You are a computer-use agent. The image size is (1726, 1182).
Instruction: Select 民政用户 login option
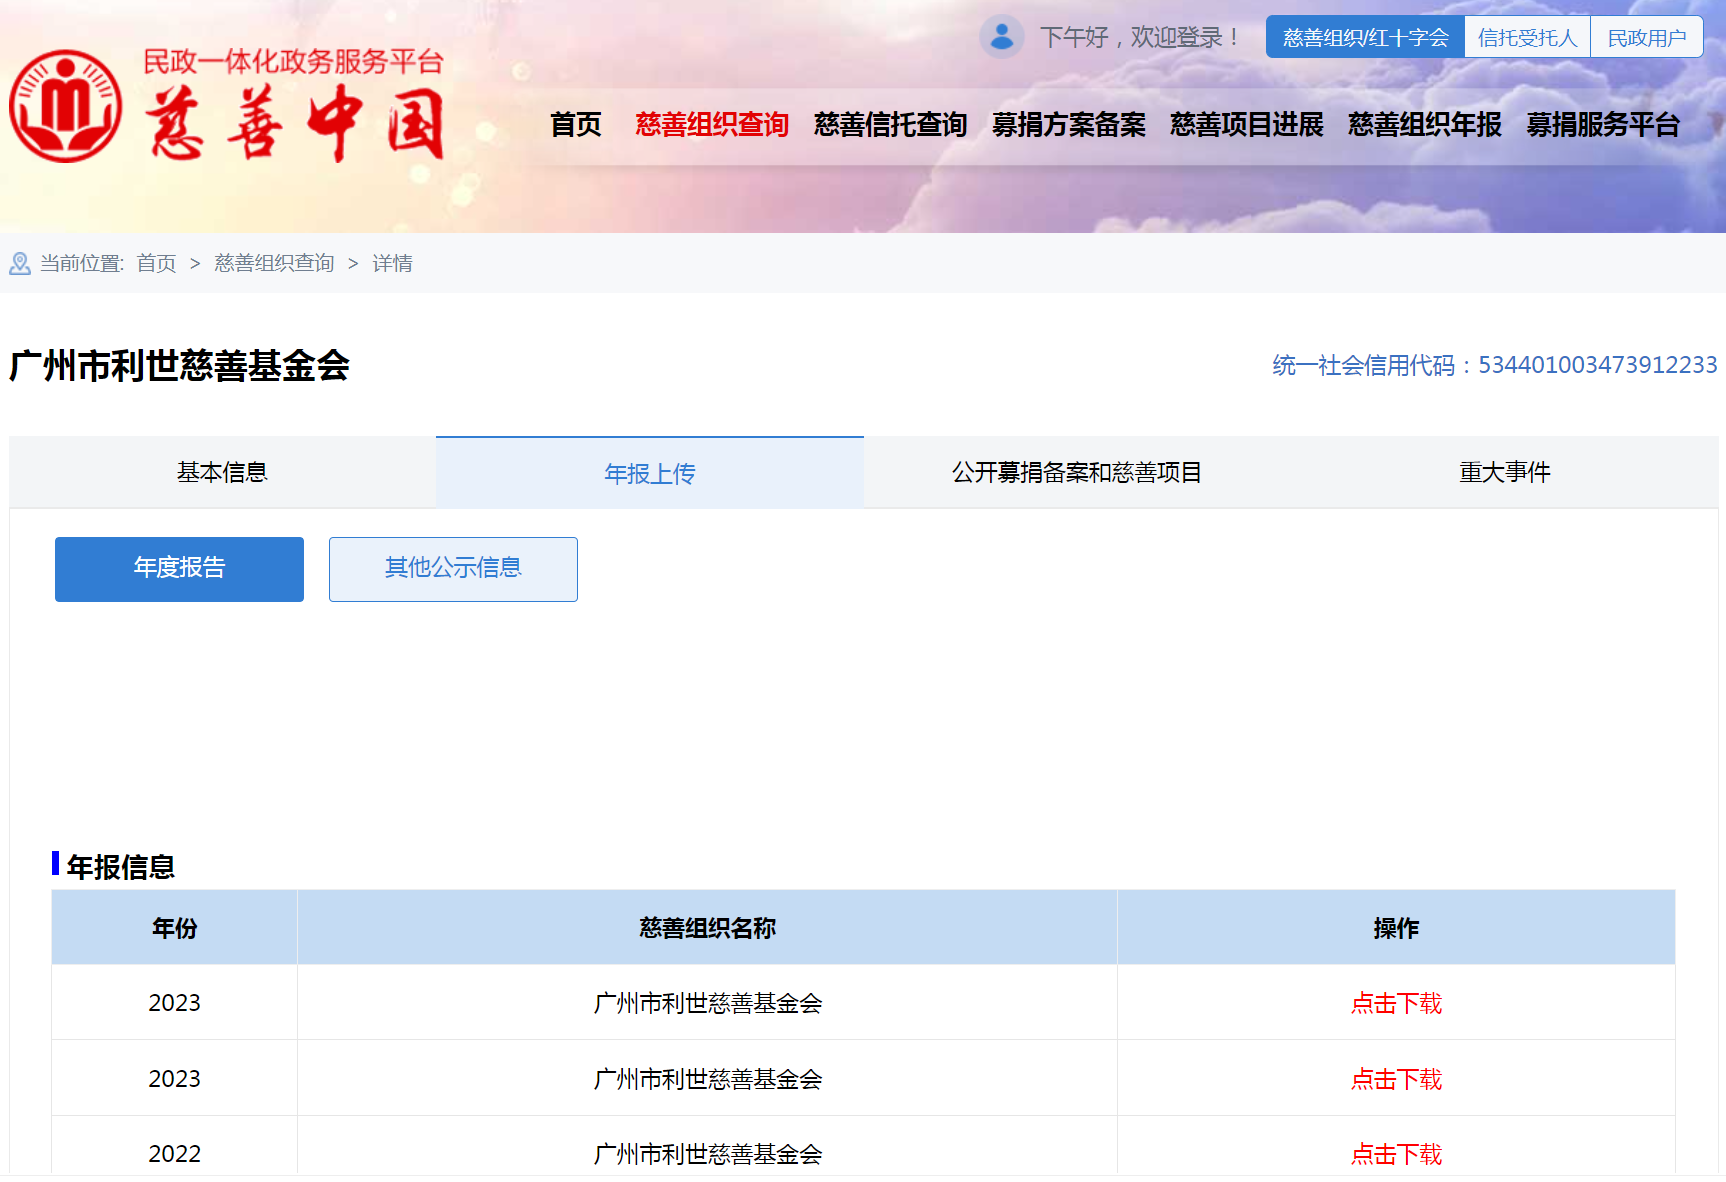pos(1646,37)
